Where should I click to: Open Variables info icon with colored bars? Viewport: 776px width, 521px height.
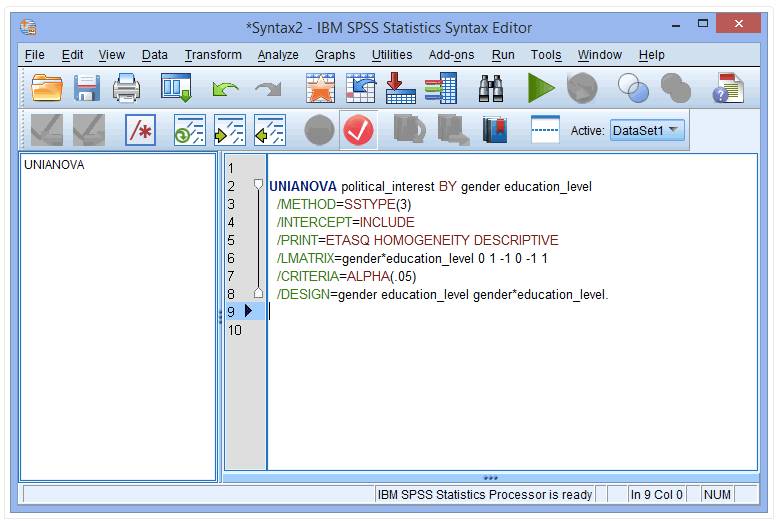click(x=440, y=88)
